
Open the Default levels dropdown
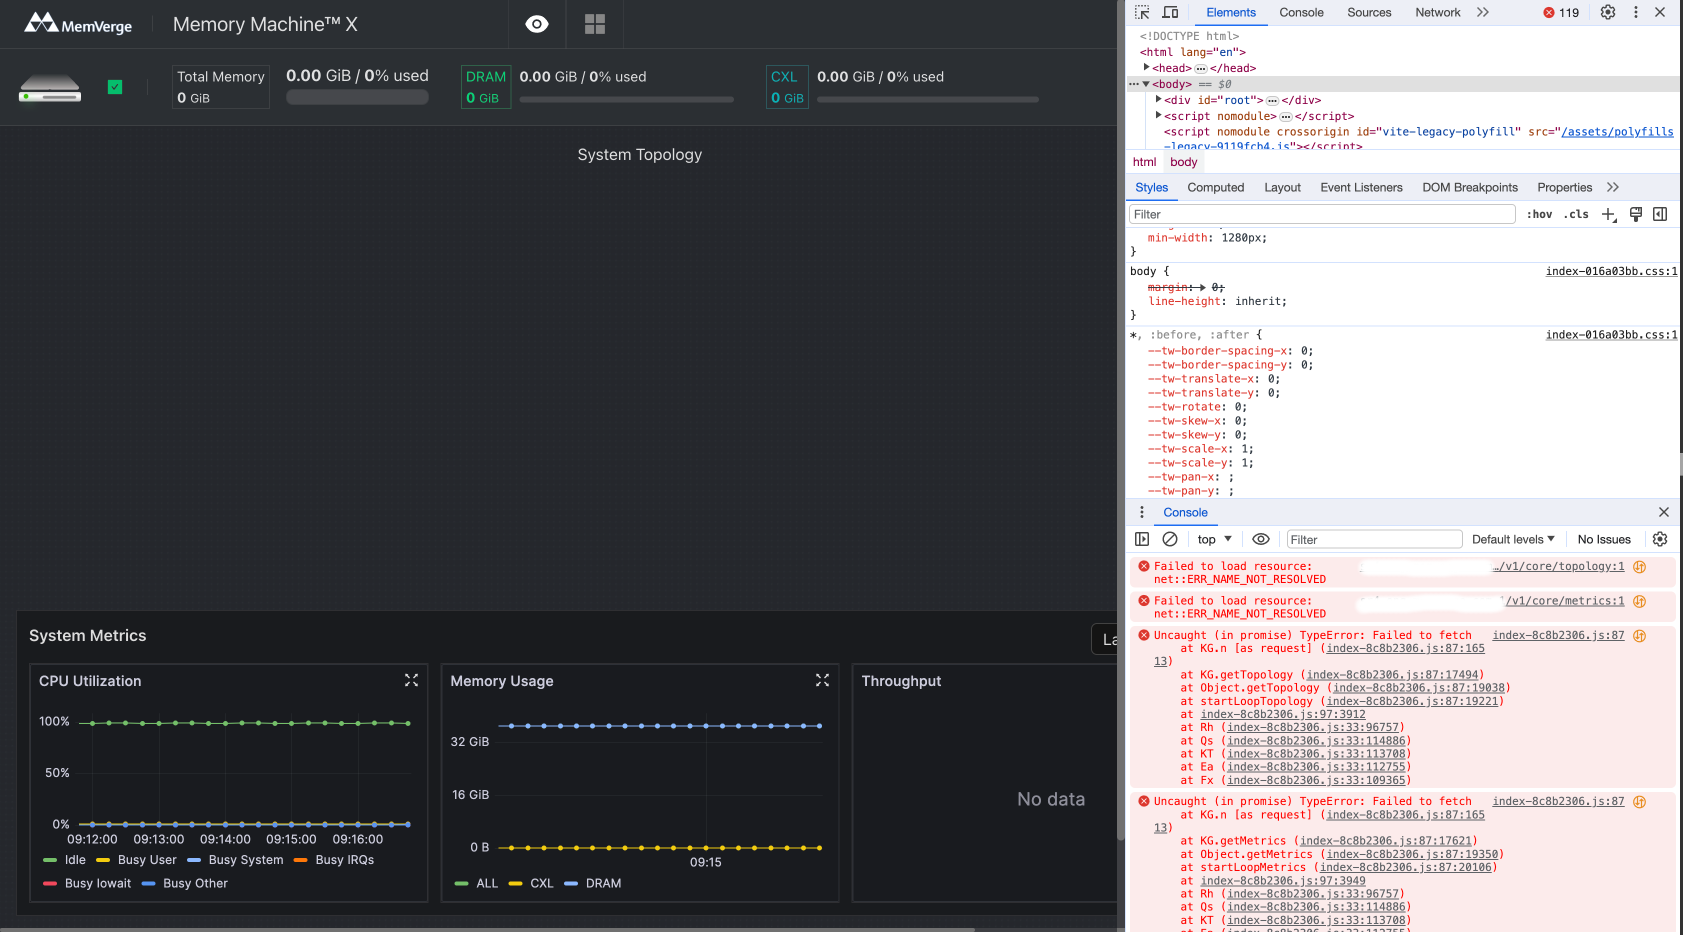click(1513, 539)
